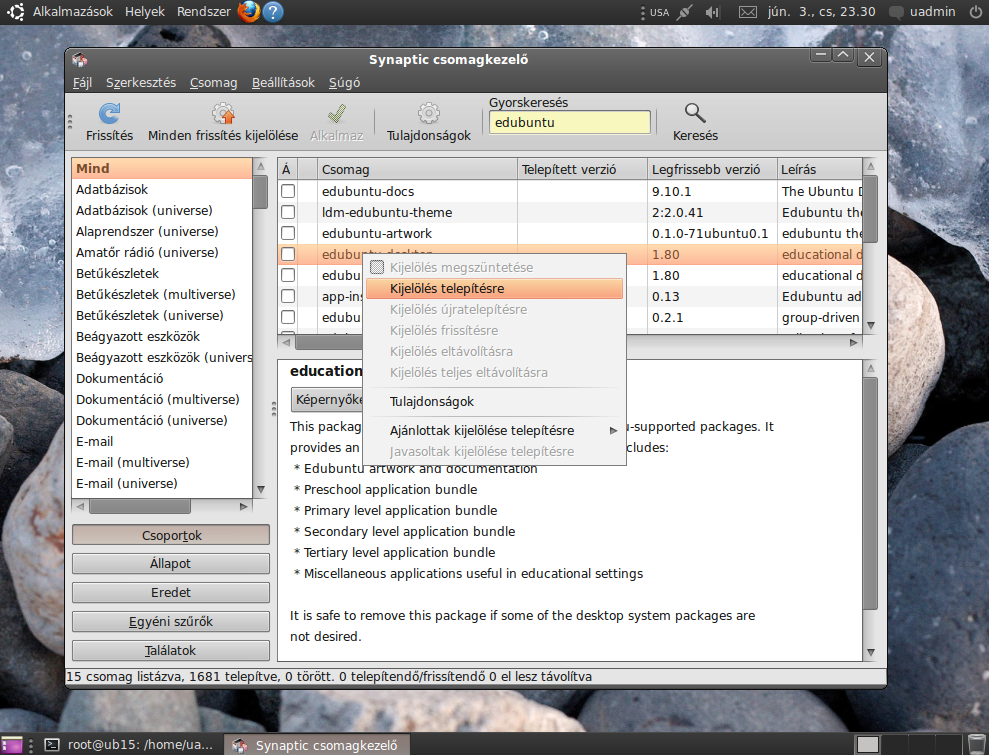Click the Frissítés reload icon
Viewport: 989px width, 755px height.
pos(109,114)
